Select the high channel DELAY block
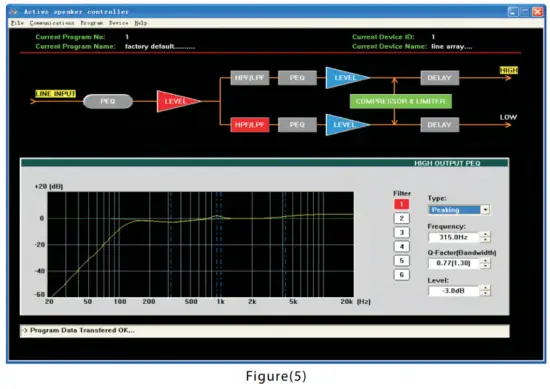 point(440,78)
